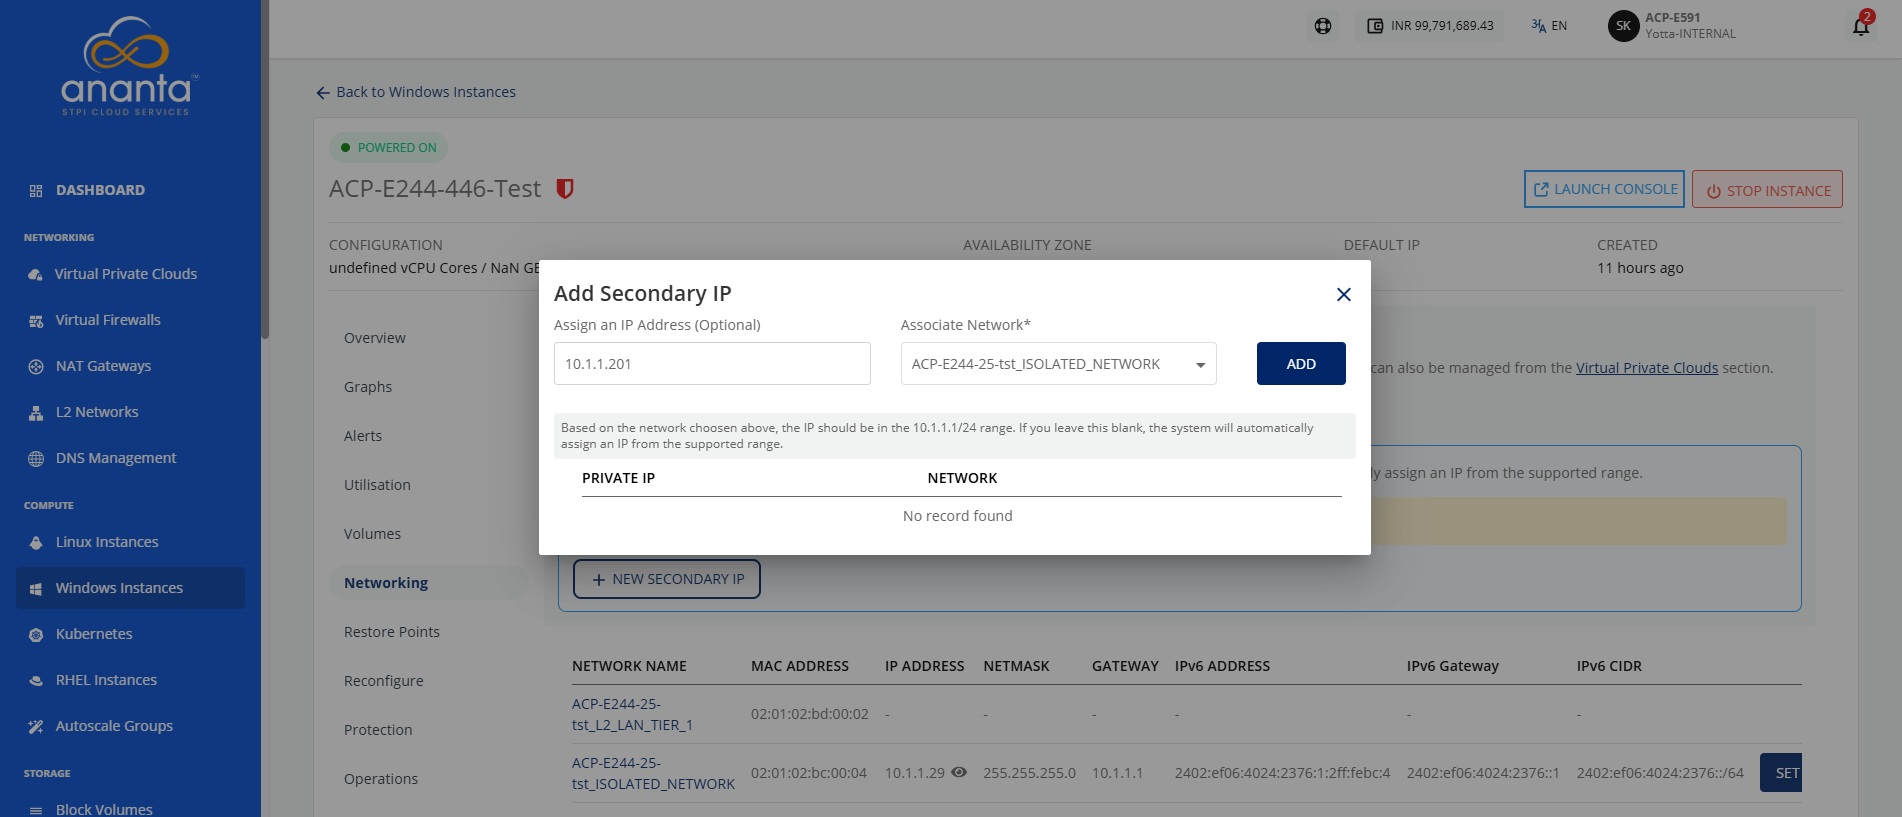This screenshot has height=817, width=1902.
Task: Select the Reconfigure tab
Action: click(384, 681)
